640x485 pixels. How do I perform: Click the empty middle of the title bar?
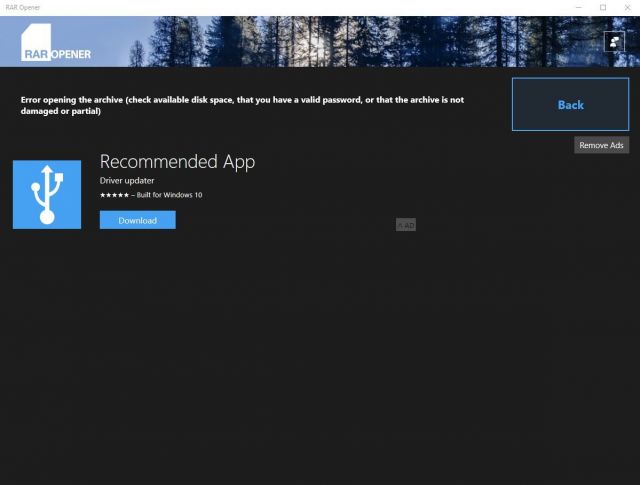point(300,7)
